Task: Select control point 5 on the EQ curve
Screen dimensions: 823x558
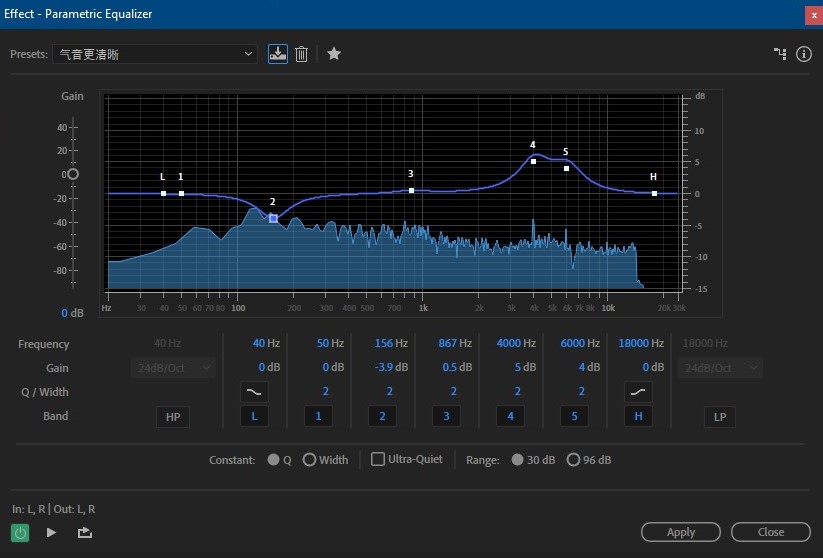Action: [x=566, y=169]
